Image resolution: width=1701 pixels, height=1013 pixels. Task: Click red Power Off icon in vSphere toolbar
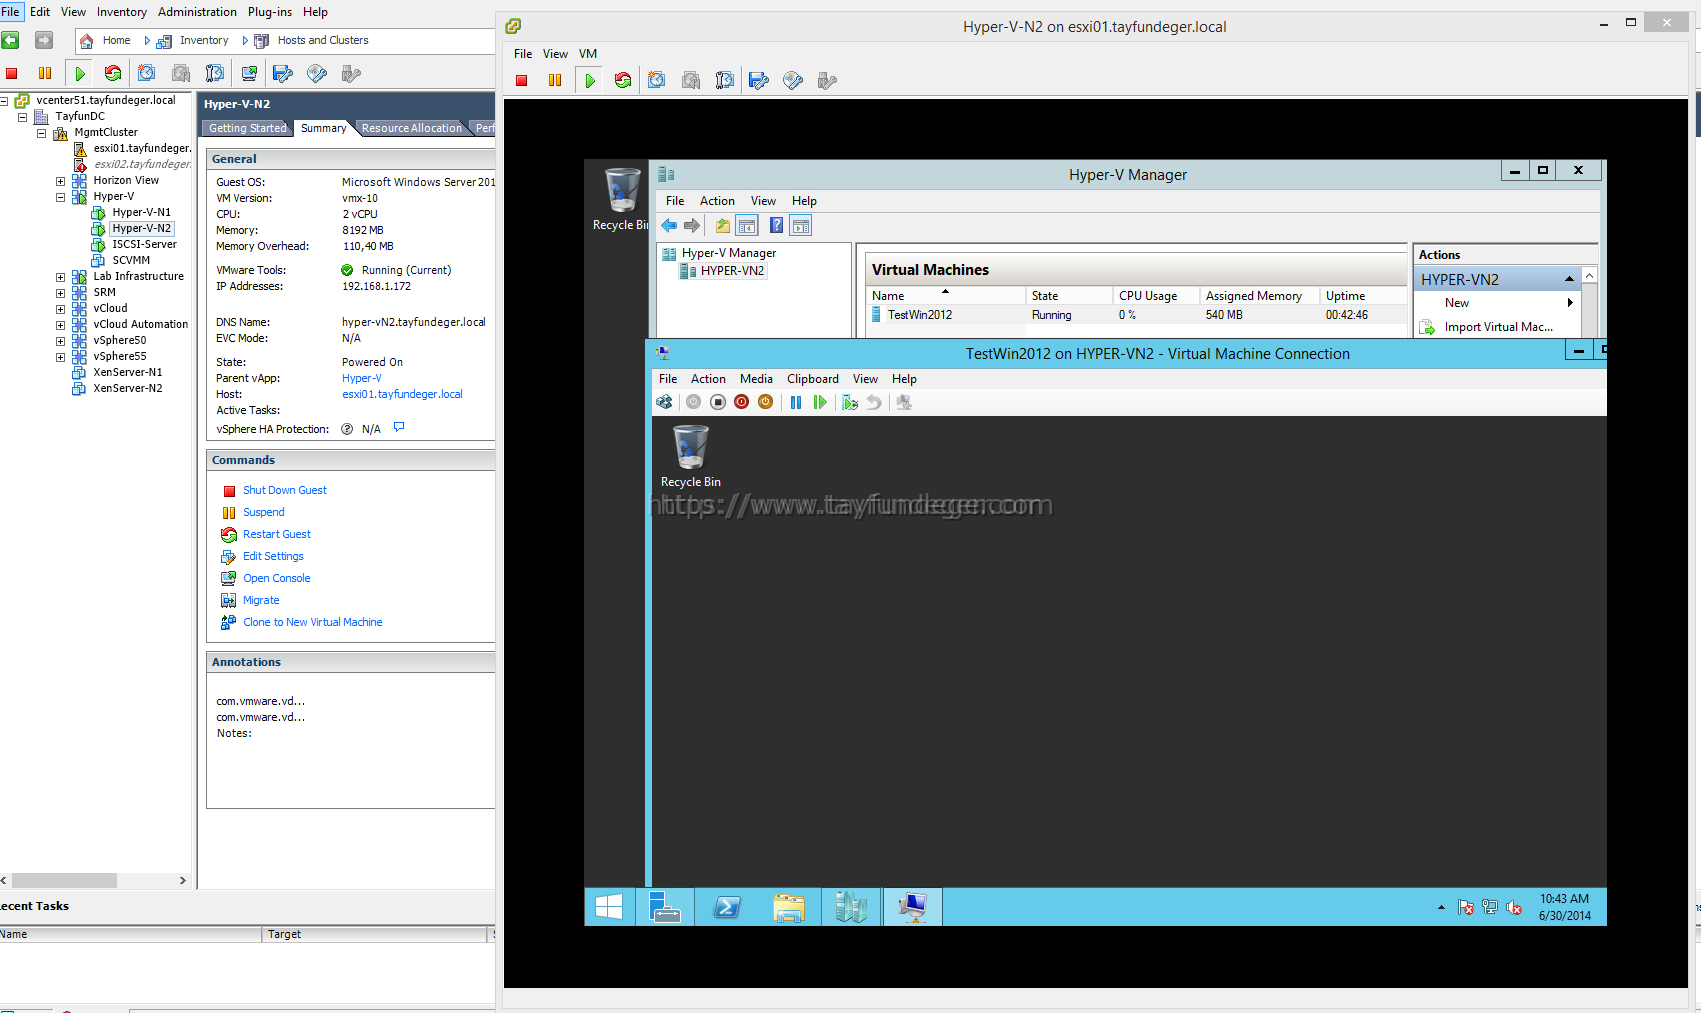pos(12,73)
